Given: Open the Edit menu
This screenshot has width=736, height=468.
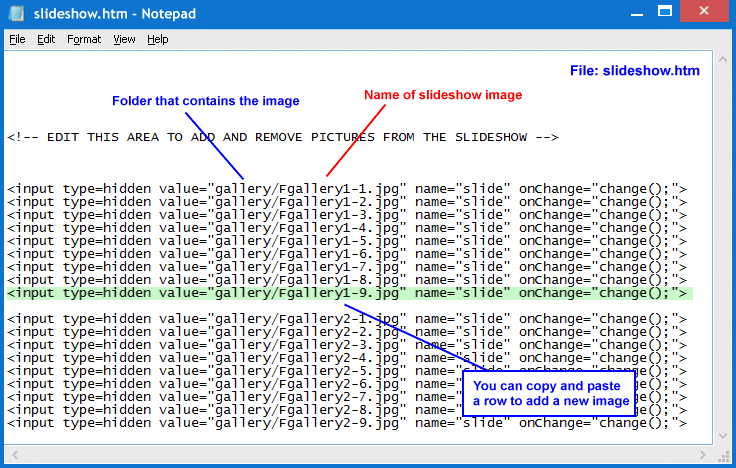Looking at the screenshot, I should [46, 39].
